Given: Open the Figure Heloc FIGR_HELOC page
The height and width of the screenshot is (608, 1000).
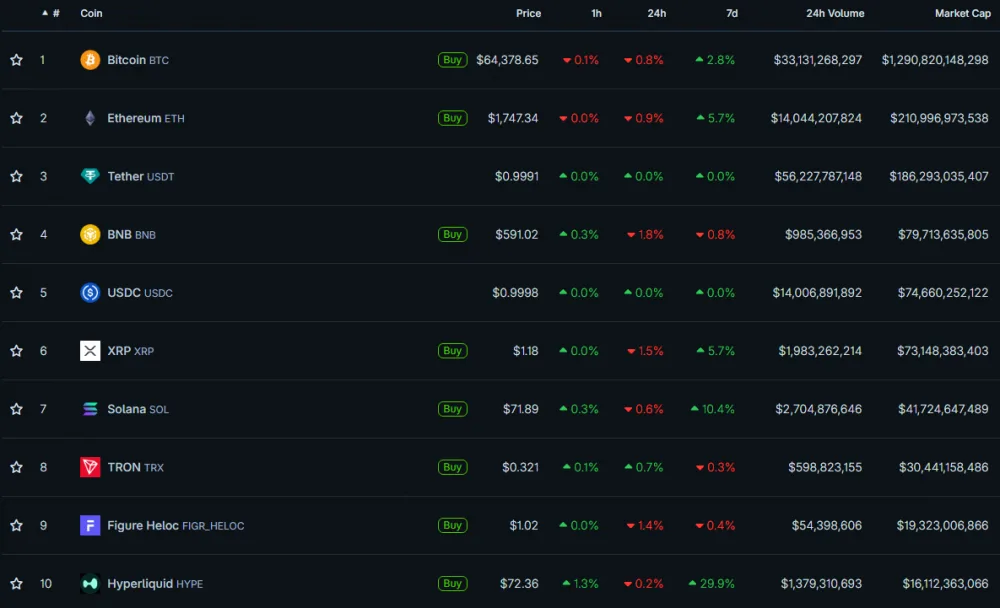Looking at the screenshot, I should [175, 525].
